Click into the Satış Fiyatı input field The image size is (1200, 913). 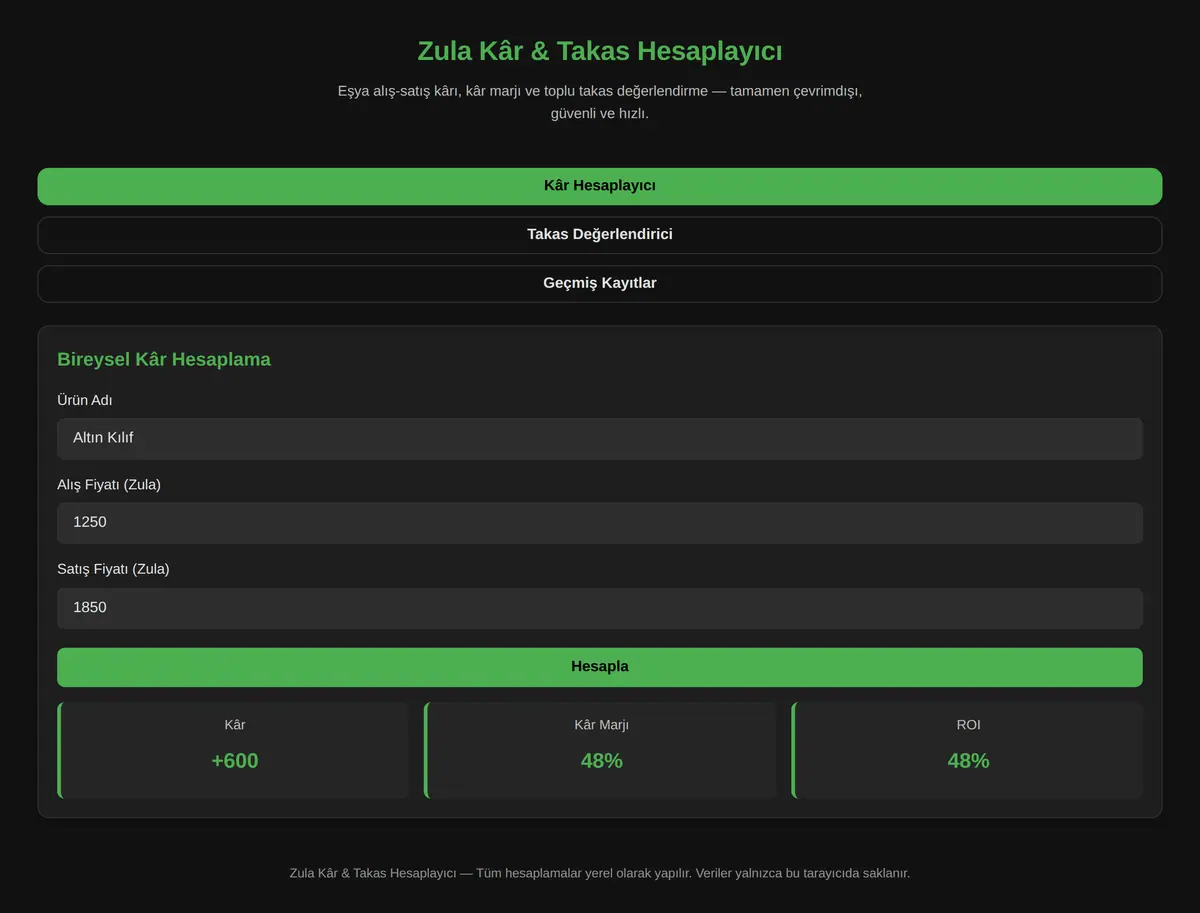pyautogui.click(x=600, y=608)
